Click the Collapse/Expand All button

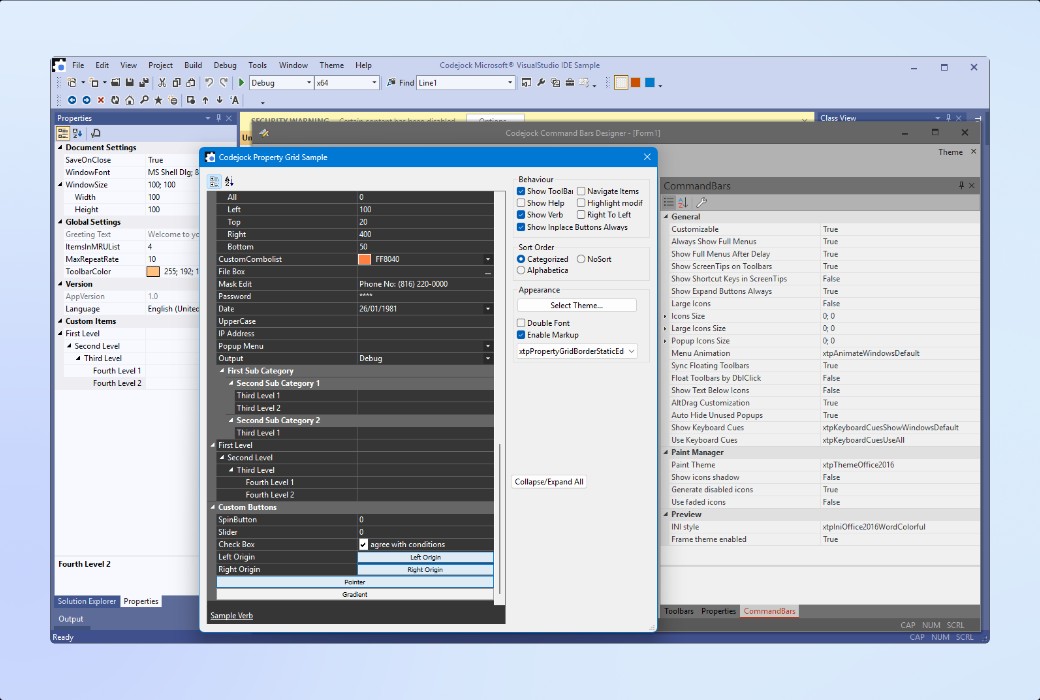(549, 482)
